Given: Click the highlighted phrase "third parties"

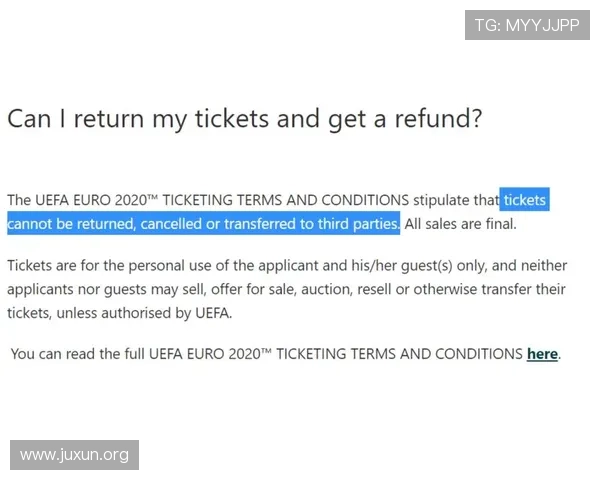Looking at the screenshot, I should pos(358,223).
